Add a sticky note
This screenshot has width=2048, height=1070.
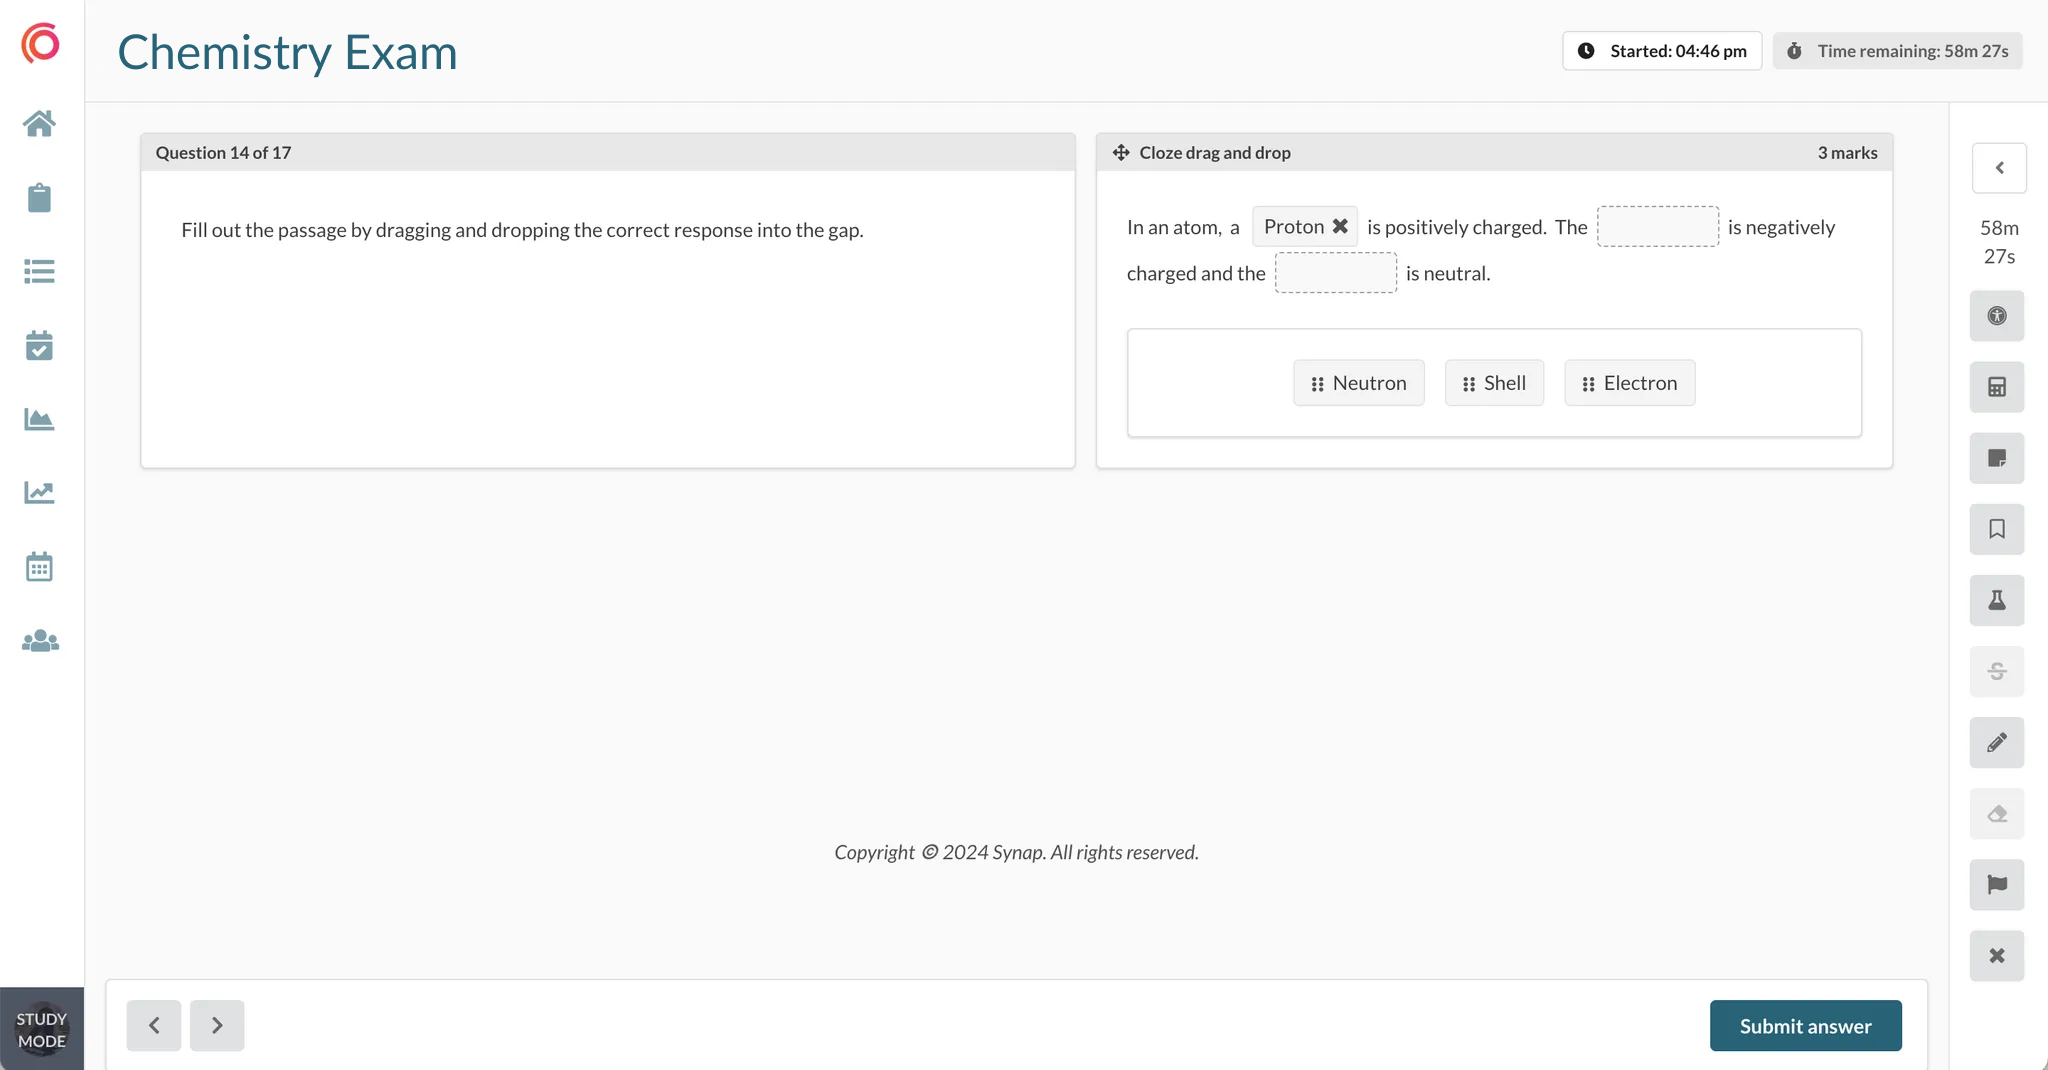point(1996,458)
